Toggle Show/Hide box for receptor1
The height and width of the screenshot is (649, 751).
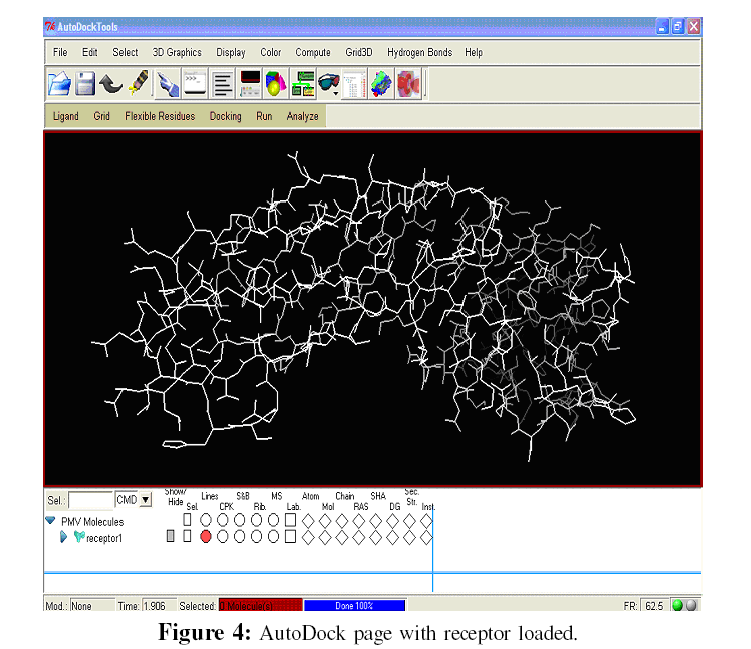170,537
